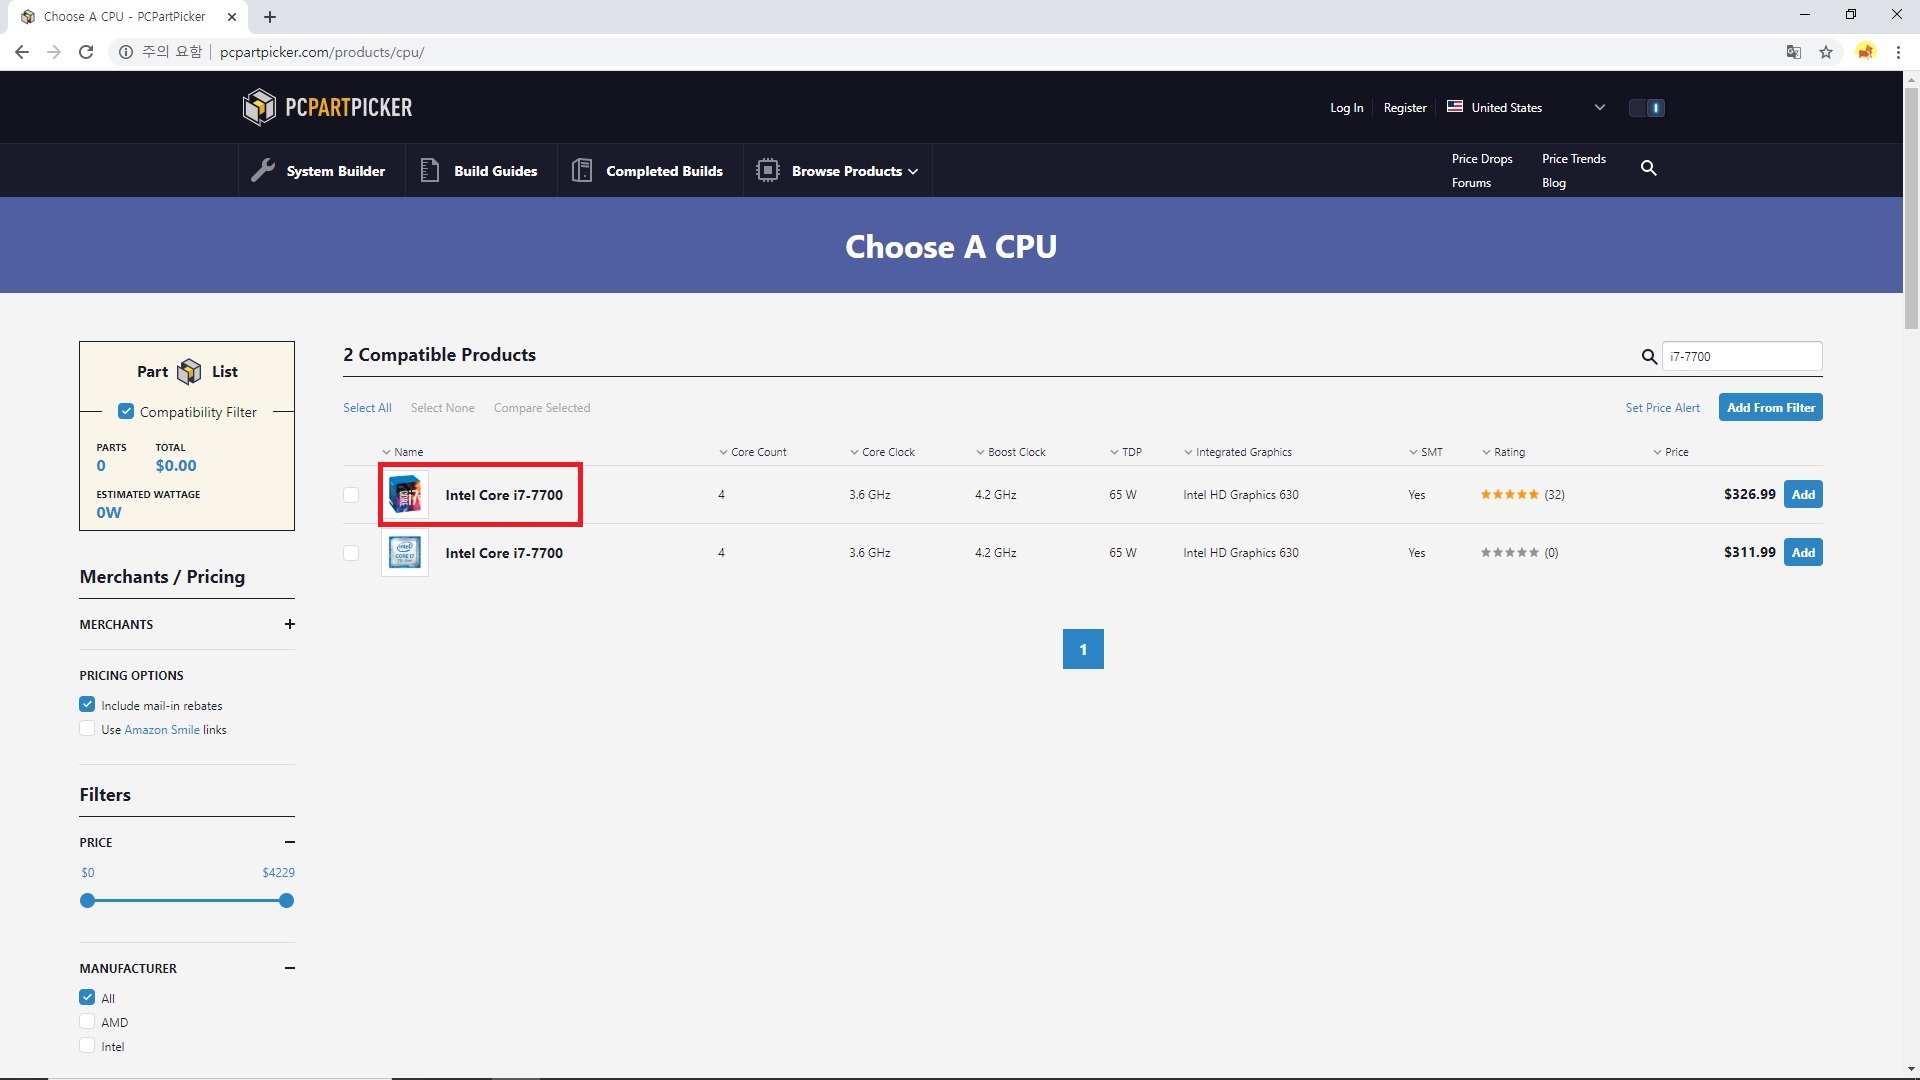The height and width of the screenshot is (1080, 1920).
Task: Click the maximum price slider handle
Action: click(287, 901)
